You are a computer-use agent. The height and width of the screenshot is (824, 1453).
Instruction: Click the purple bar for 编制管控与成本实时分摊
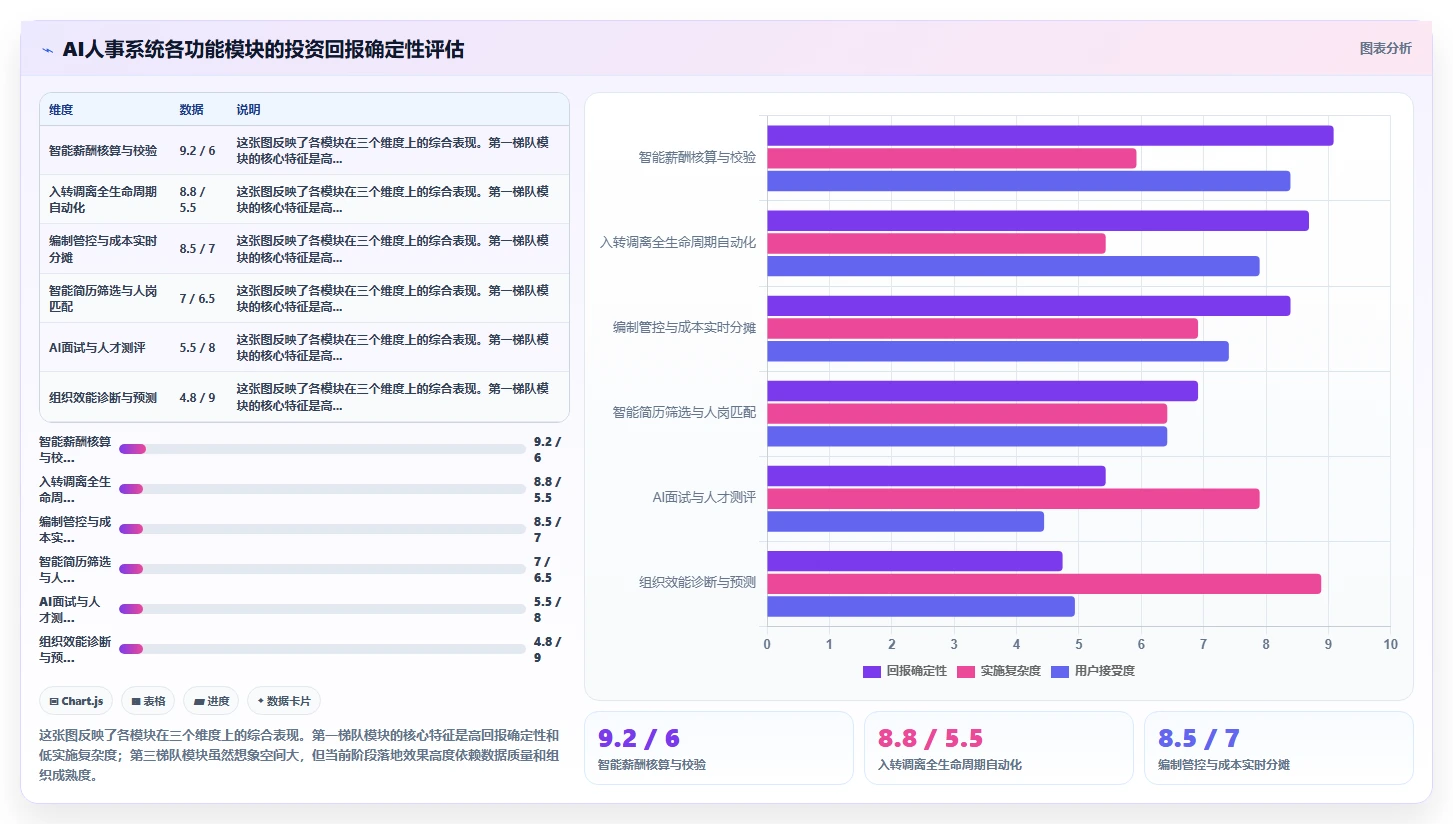coord(1028,306)
